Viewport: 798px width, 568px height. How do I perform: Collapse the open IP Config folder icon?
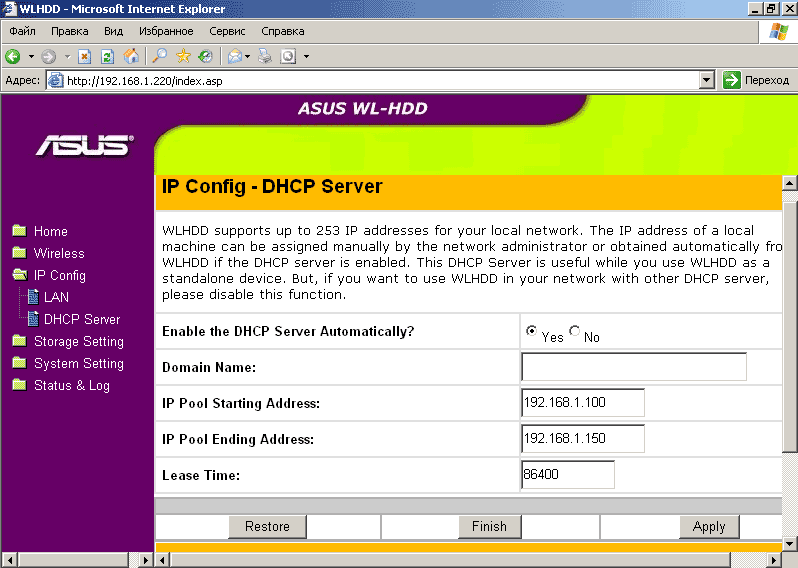point(20,275)
